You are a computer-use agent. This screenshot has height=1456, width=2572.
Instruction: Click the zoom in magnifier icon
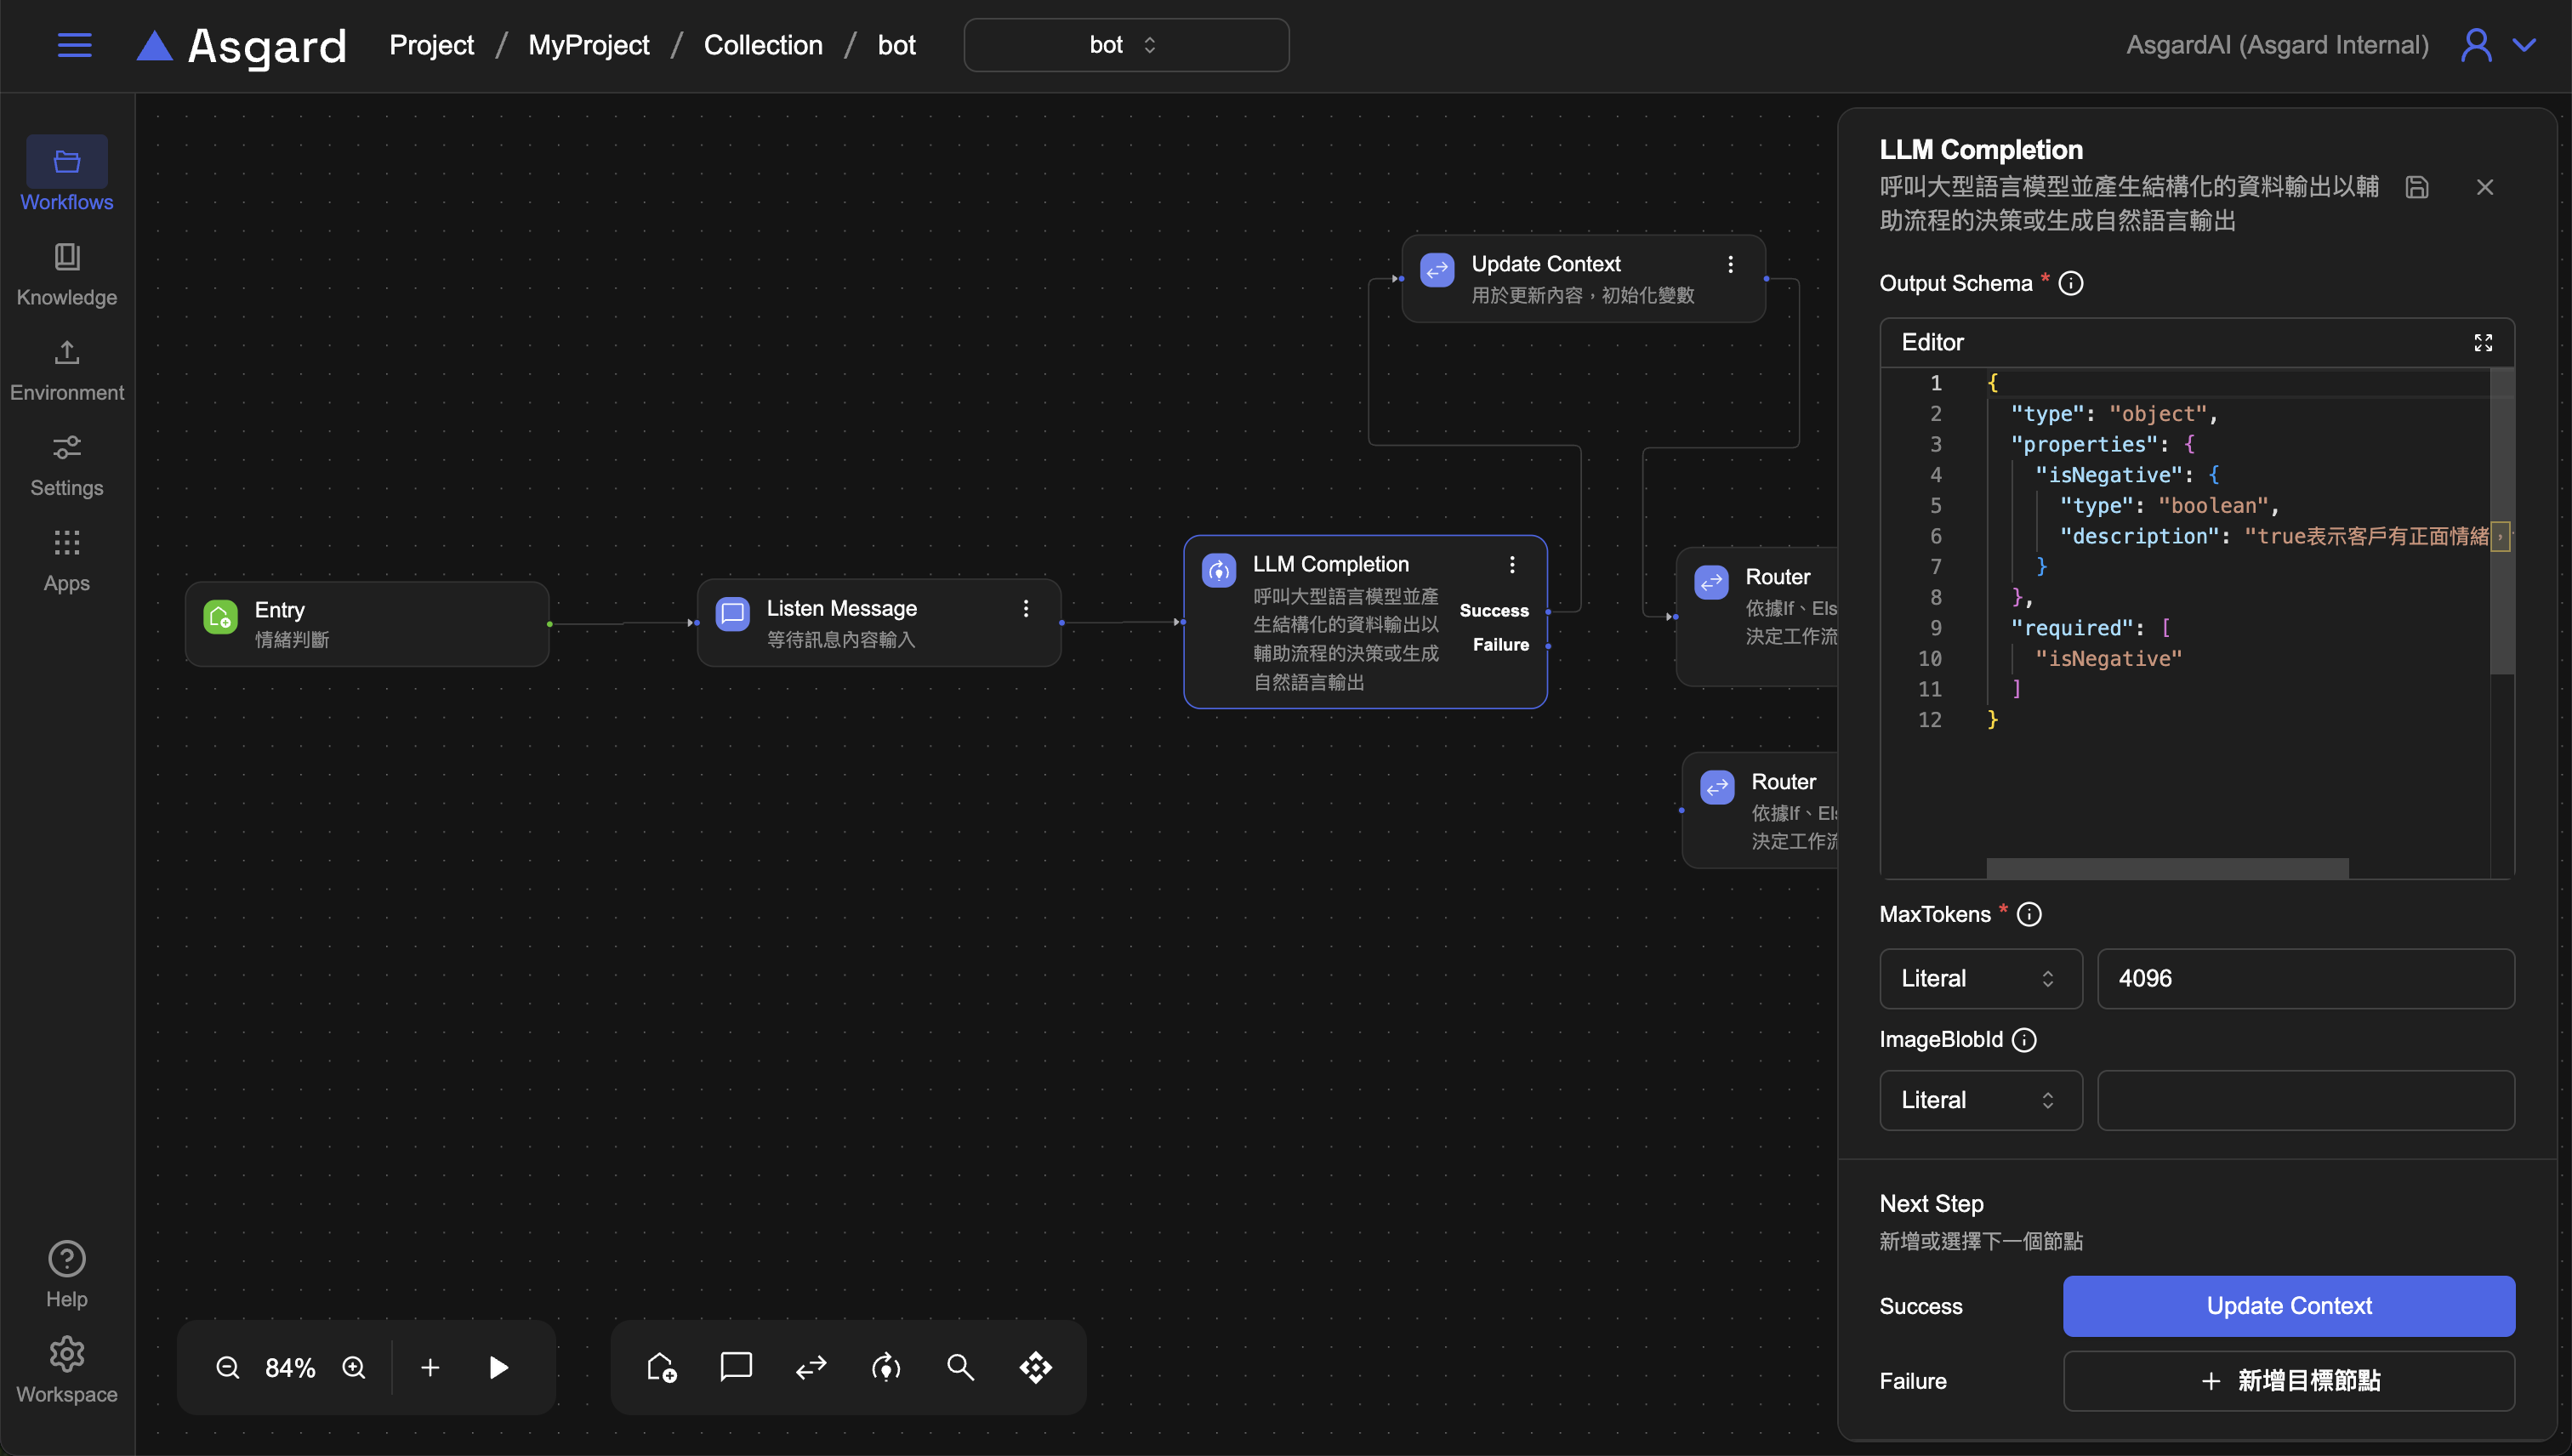click(354, 1367)
